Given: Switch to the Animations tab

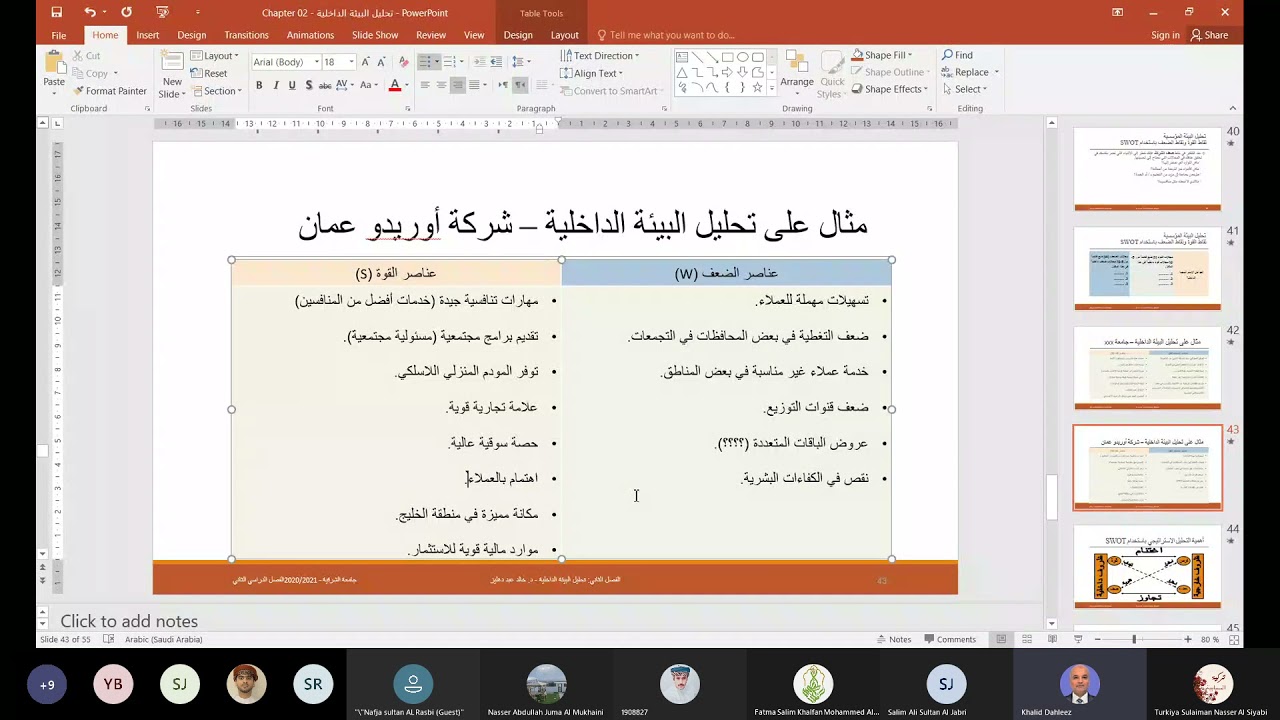Looking at the screenshot, I should click(x=310, y=35).
